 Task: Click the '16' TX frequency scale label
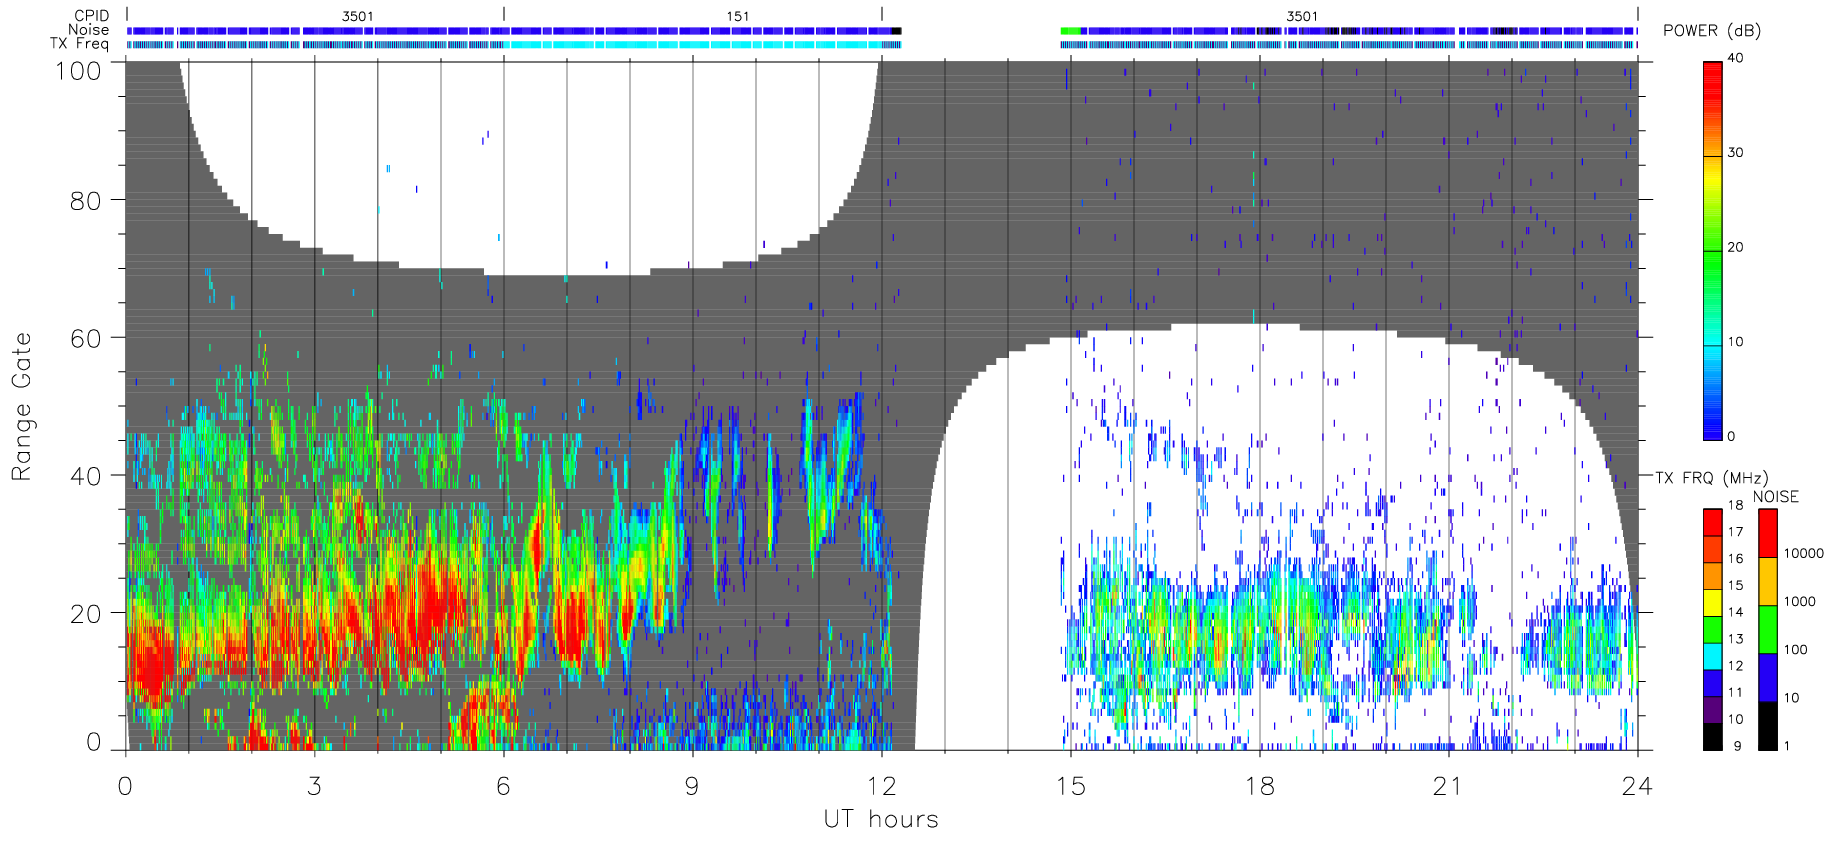[x=1735, y=558]
